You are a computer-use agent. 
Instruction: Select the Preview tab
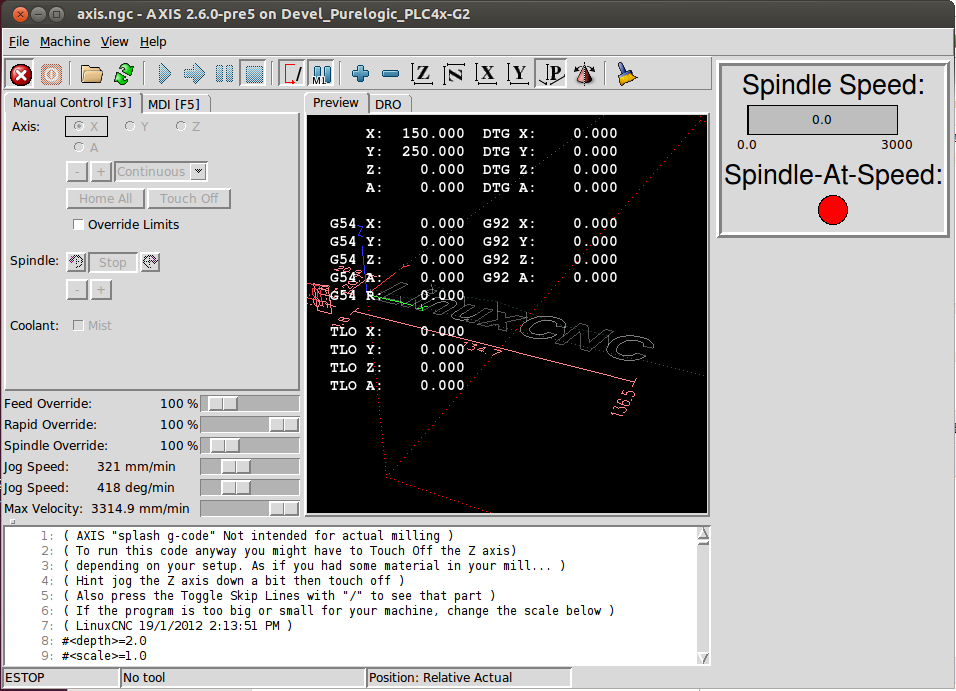pyautogui.click(x=335, y=102)
